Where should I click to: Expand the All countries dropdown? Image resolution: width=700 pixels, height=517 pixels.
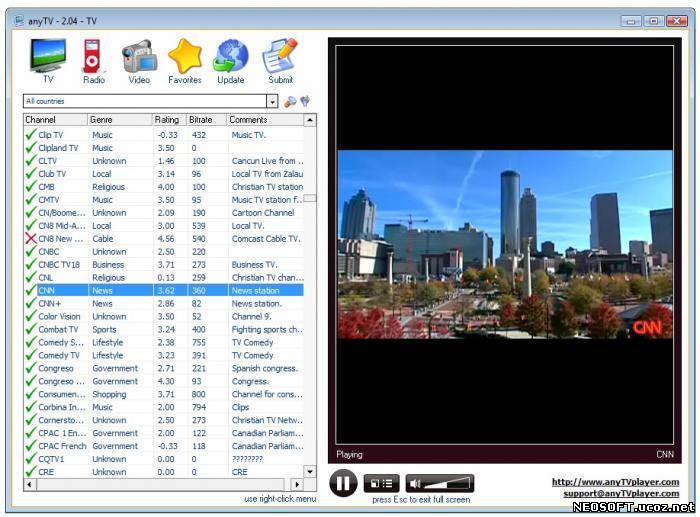point(272,102)
